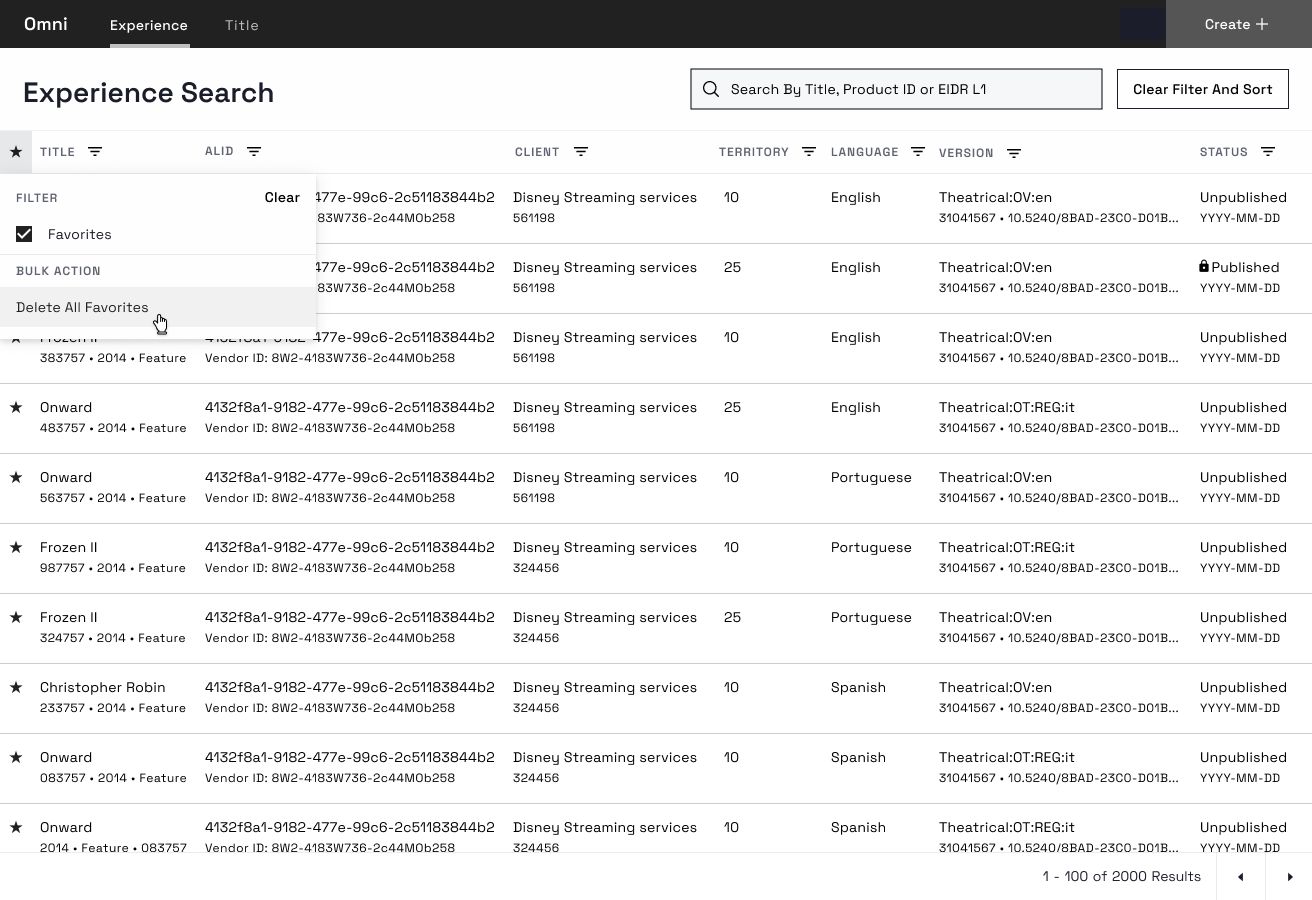
Task: Open the Title column filter icon
Action: click(x=95, y=152)
